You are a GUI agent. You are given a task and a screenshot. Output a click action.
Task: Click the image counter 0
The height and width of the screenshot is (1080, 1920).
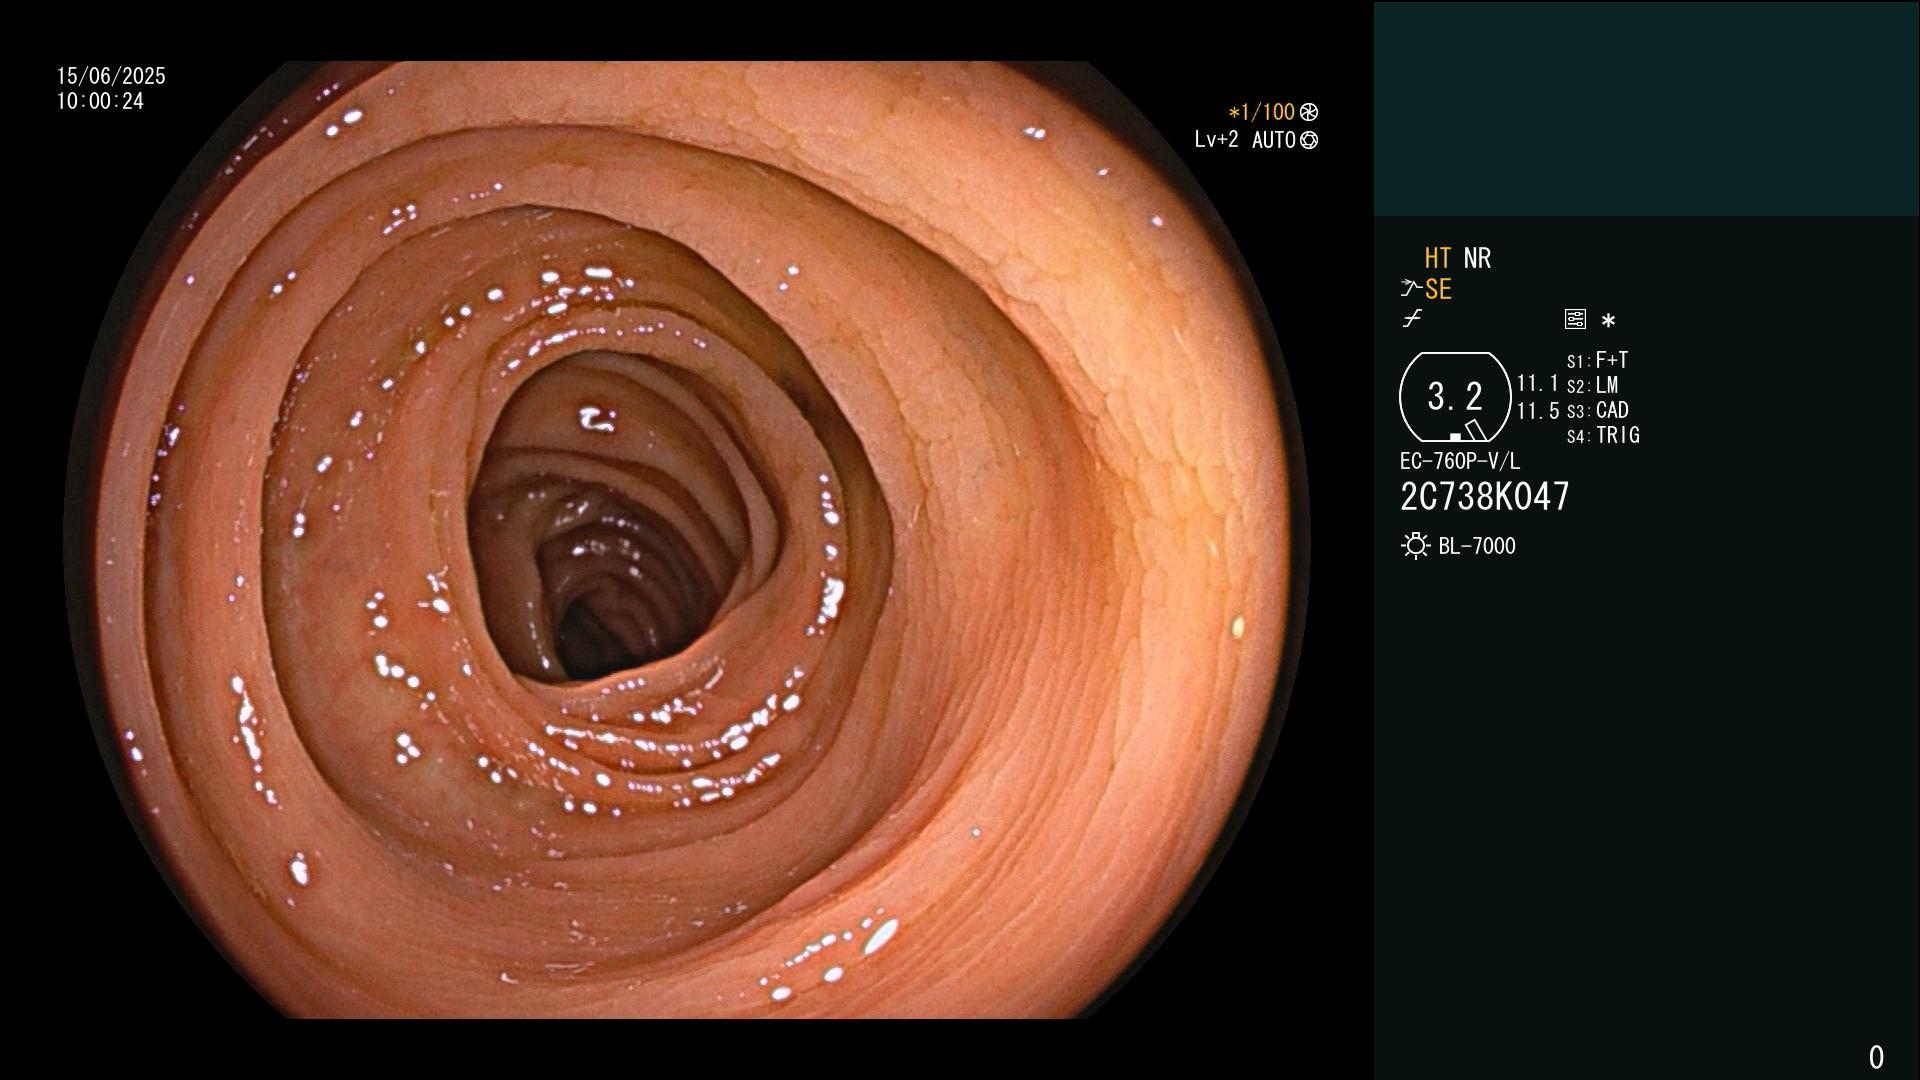1876,1057
